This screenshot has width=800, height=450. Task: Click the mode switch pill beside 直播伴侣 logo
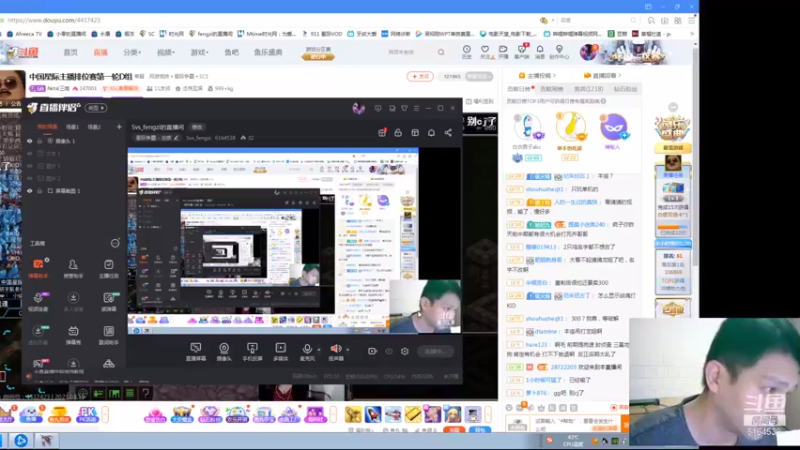pyautogui.click(x=96, y=108)
